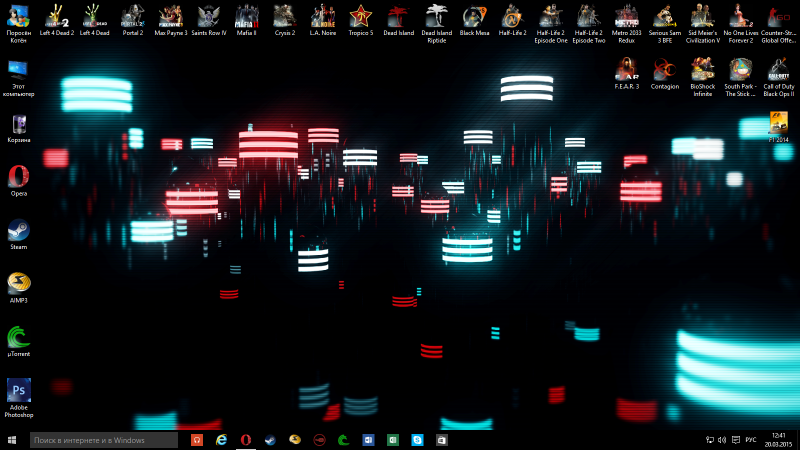Viewport: 800px width, 450px height.
Task: Switch input language via РУС indicator
Action: point(751,440)
